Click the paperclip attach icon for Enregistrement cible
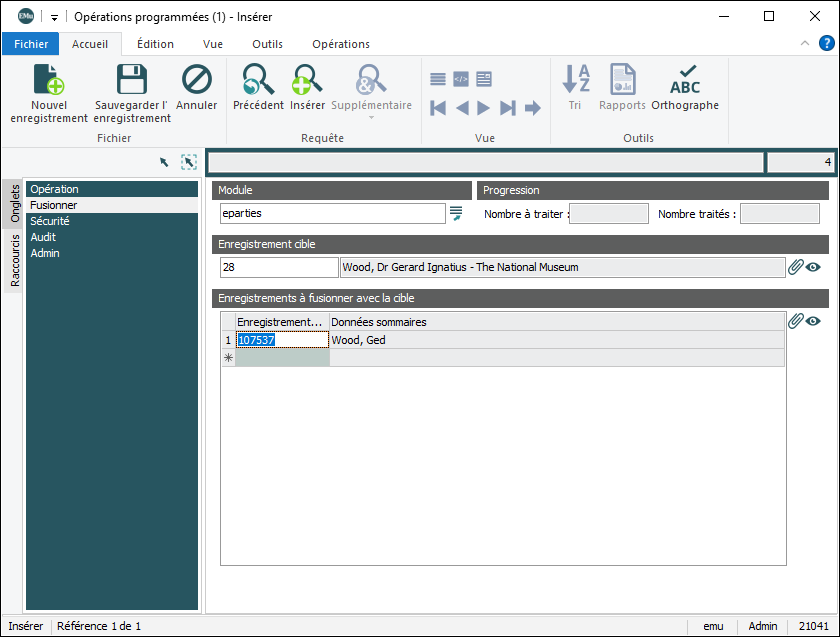This screenshot has width=840, height=637. pos(796,267)
